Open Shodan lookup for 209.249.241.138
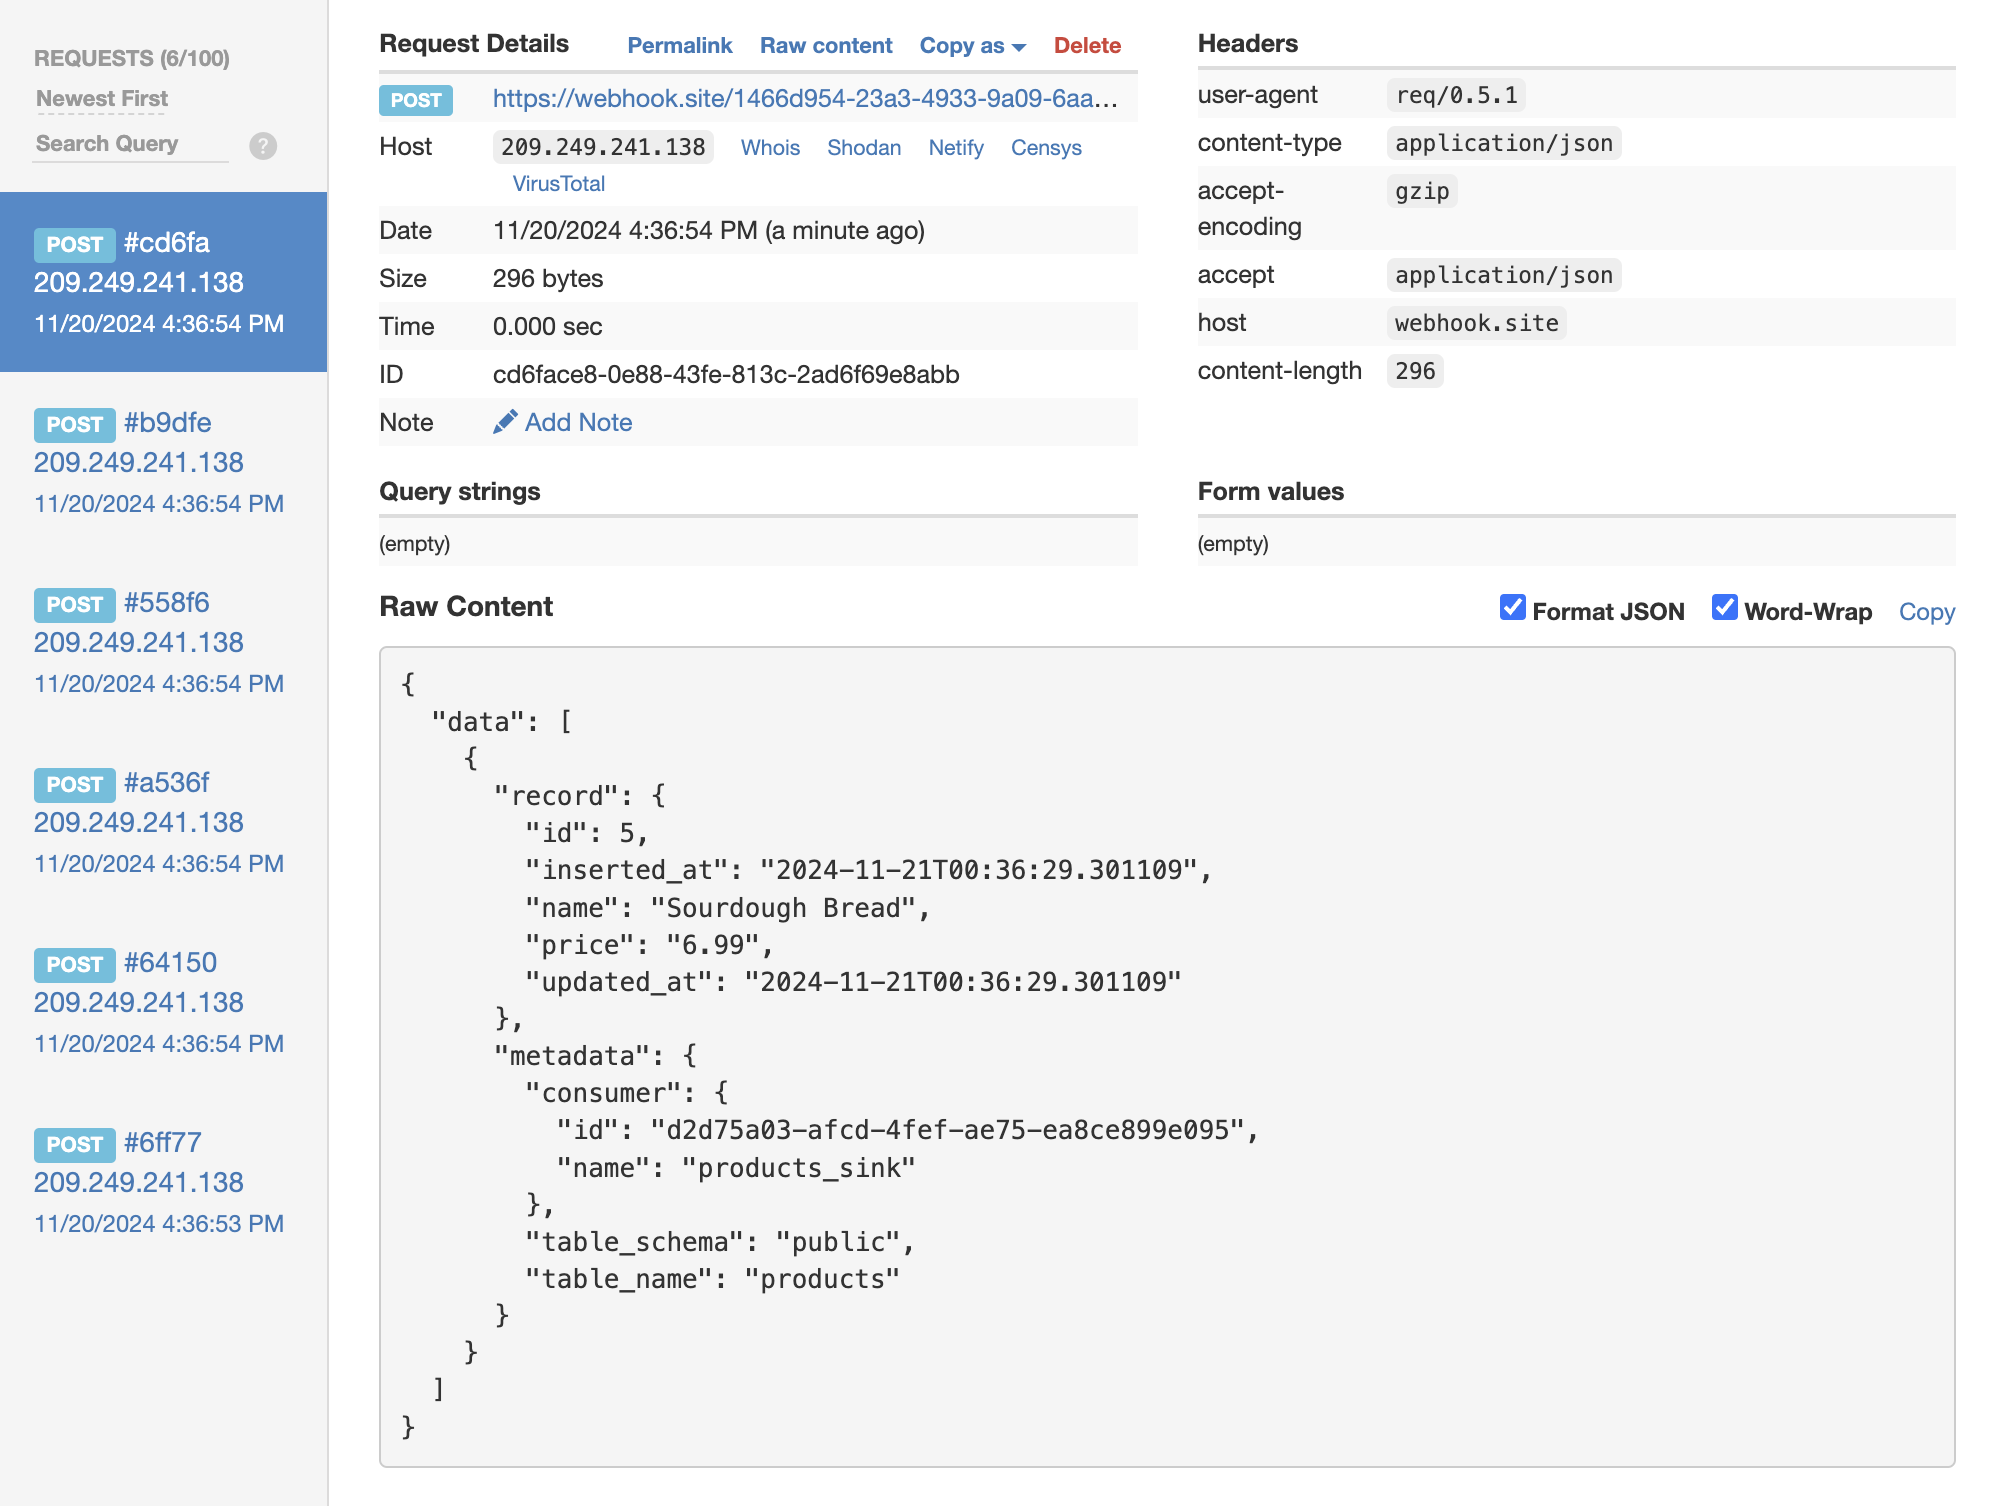1994x1506 pixels. (x=863, y=147)
